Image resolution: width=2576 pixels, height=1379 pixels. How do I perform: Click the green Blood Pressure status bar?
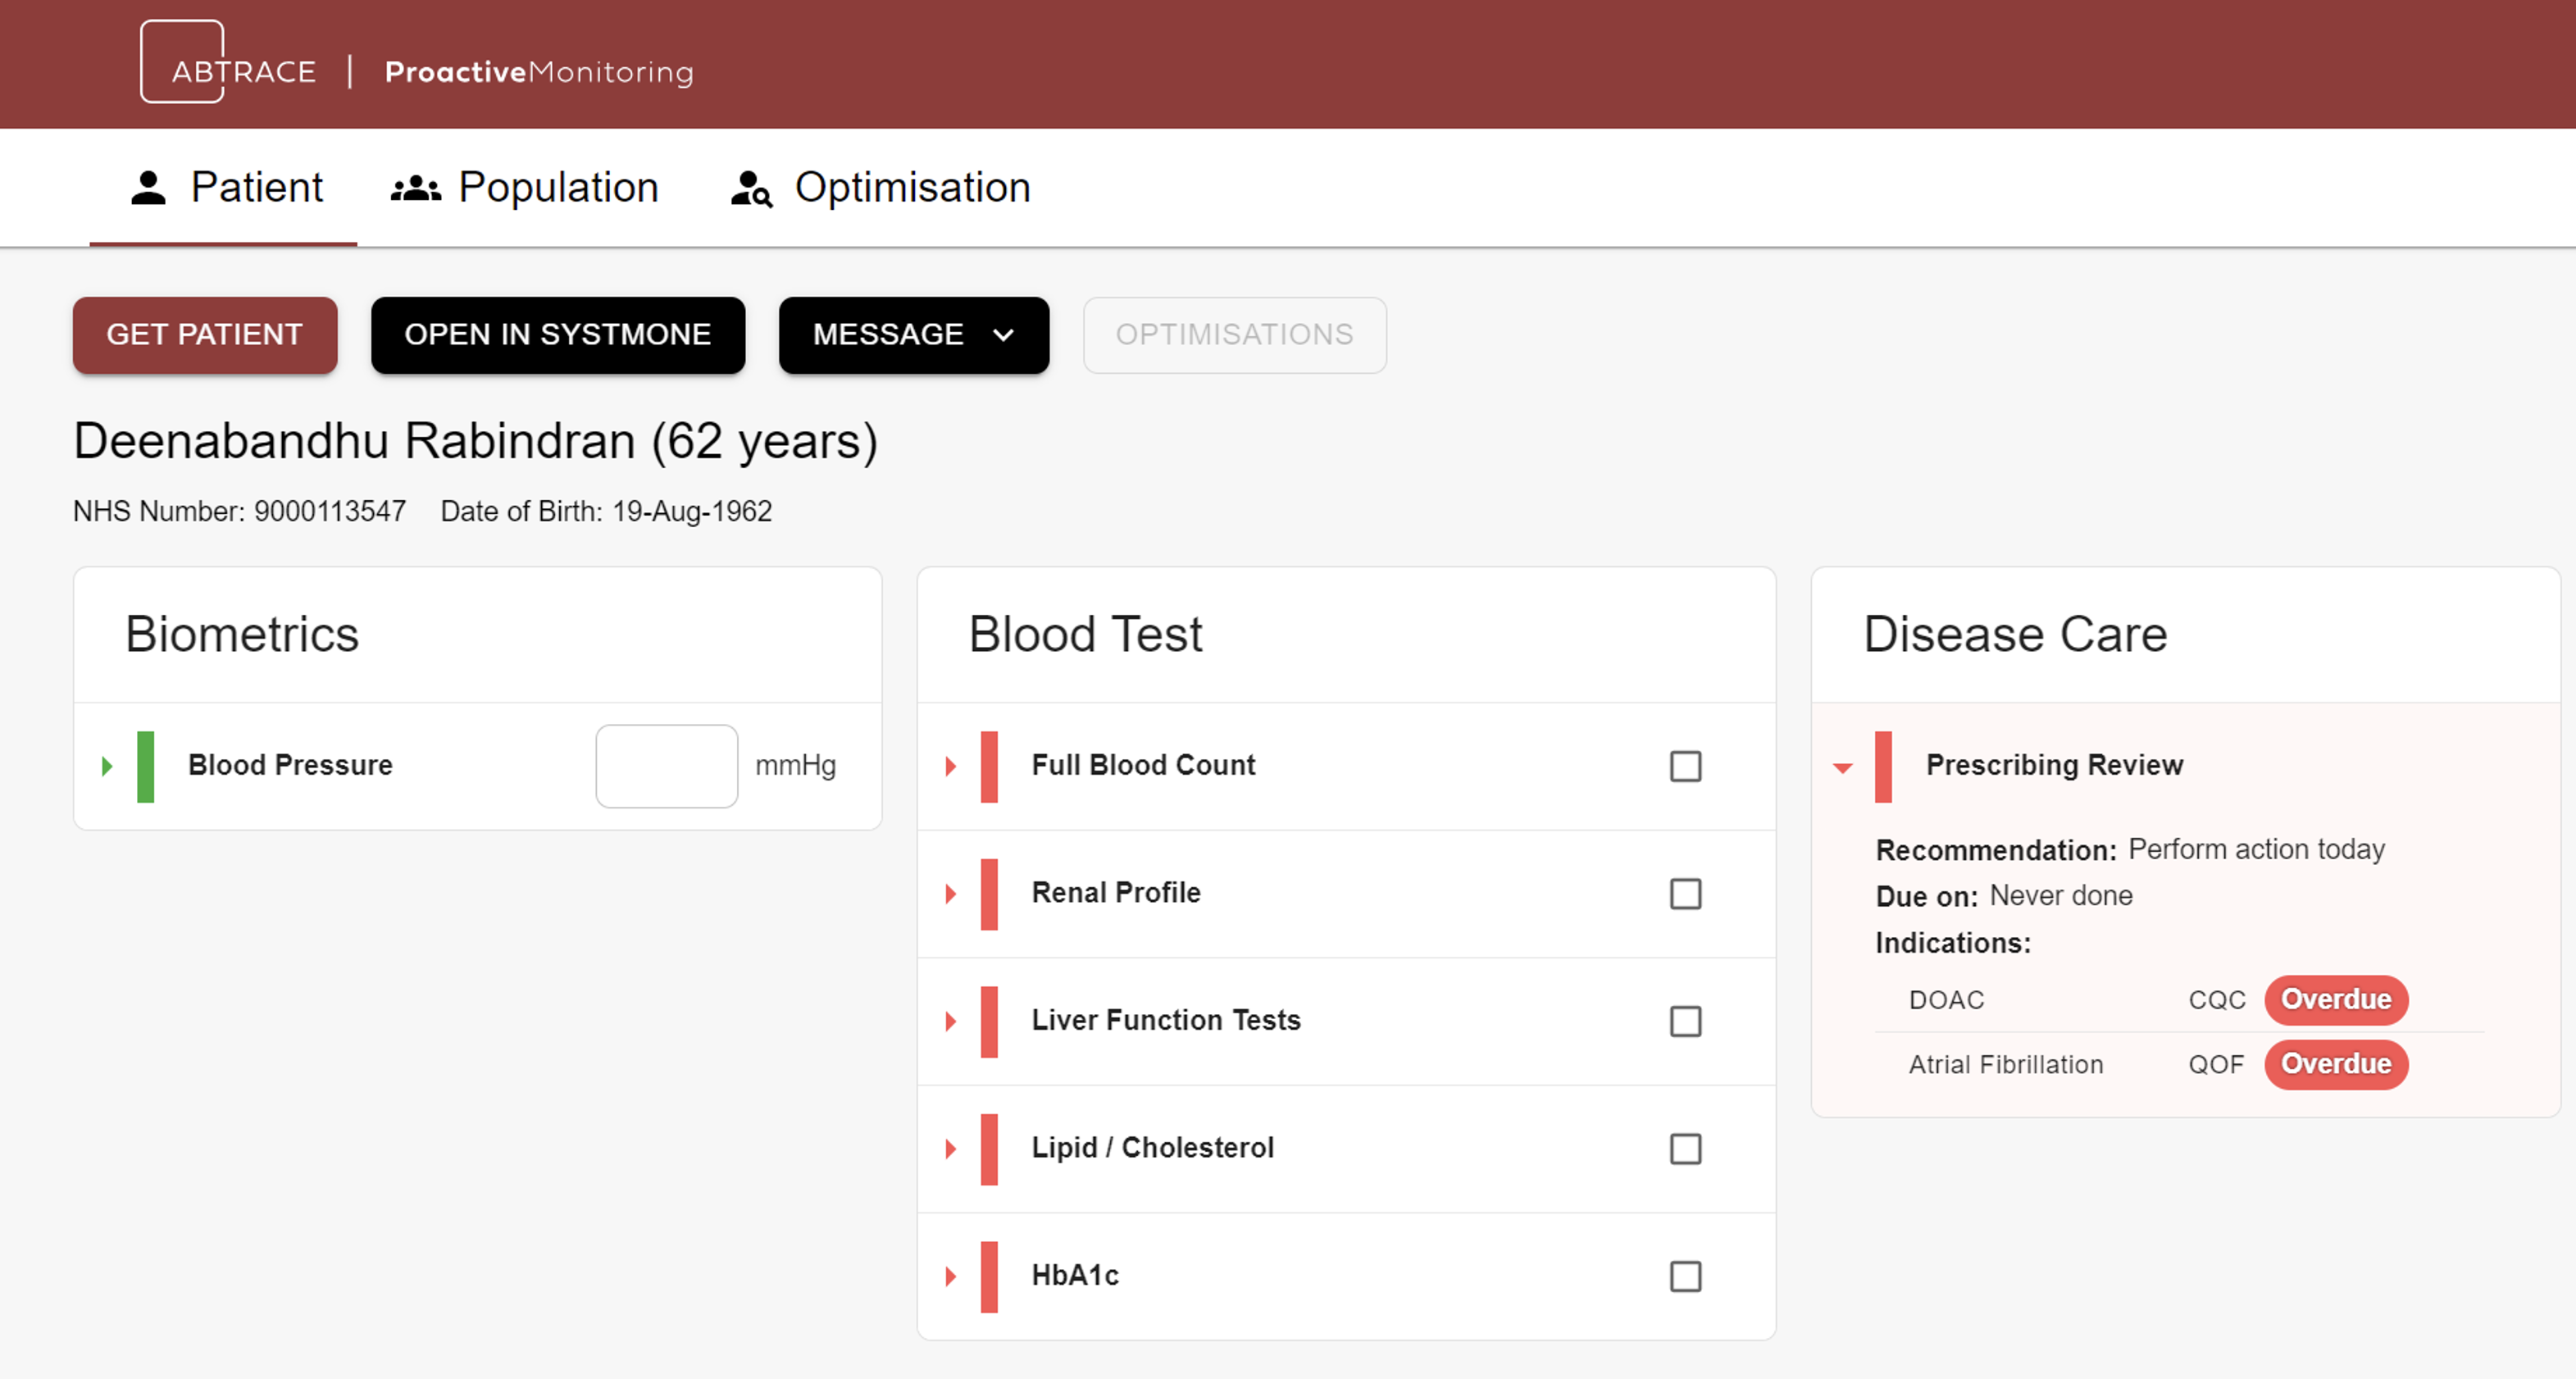[x=146, y=766]
